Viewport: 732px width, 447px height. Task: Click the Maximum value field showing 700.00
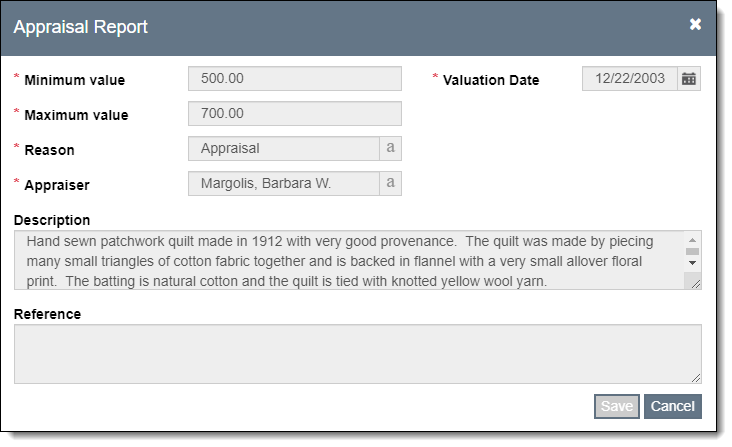(294, 114)
